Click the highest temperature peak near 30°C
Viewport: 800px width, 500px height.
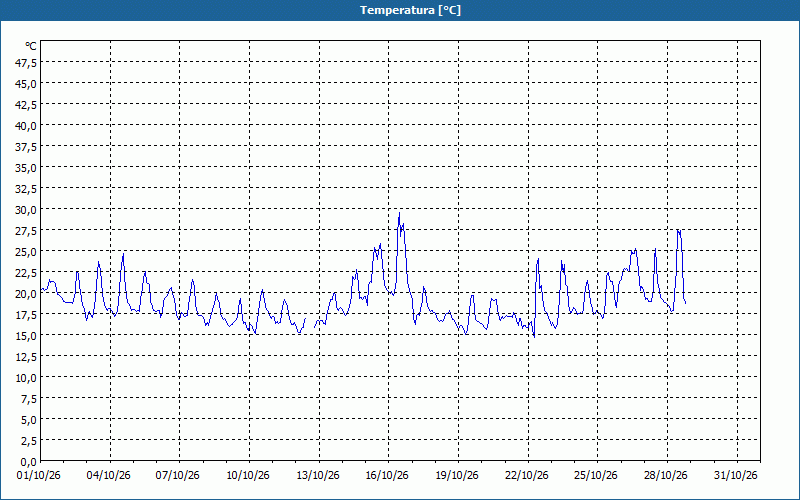pyautogui.click(x=399, y=213)
